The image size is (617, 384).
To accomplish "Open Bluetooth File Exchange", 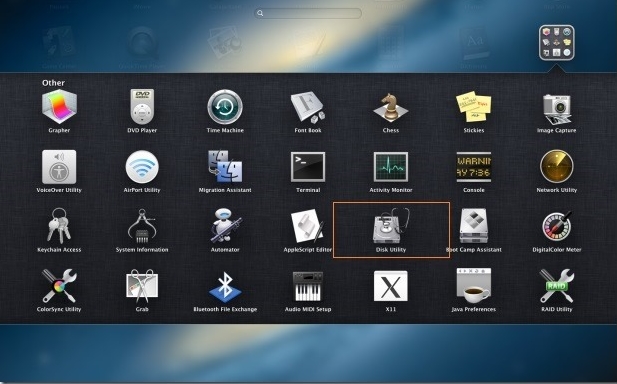I will (x=225, y=287).
